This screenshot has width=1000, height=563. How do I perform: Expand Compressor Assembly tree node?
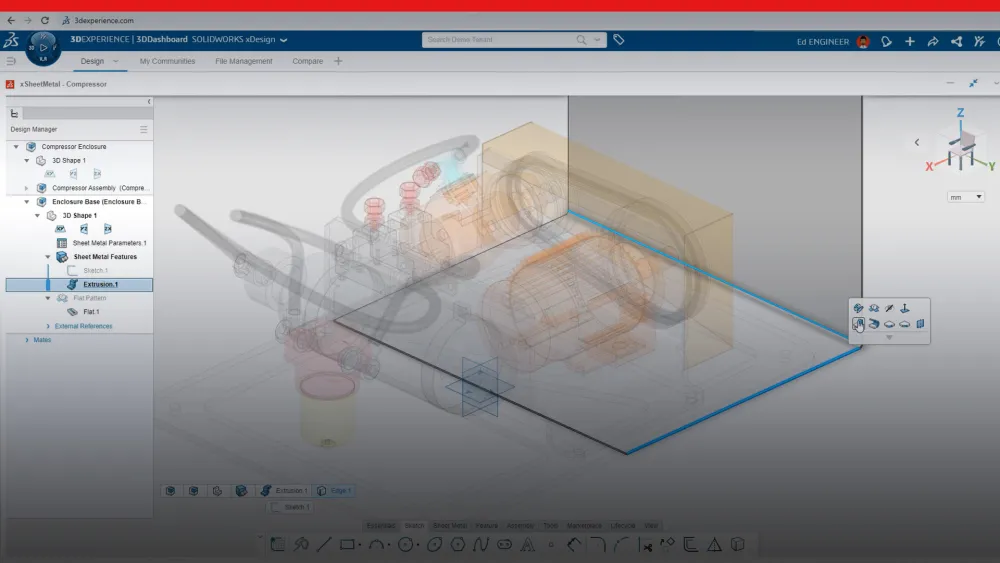[26, 188]
